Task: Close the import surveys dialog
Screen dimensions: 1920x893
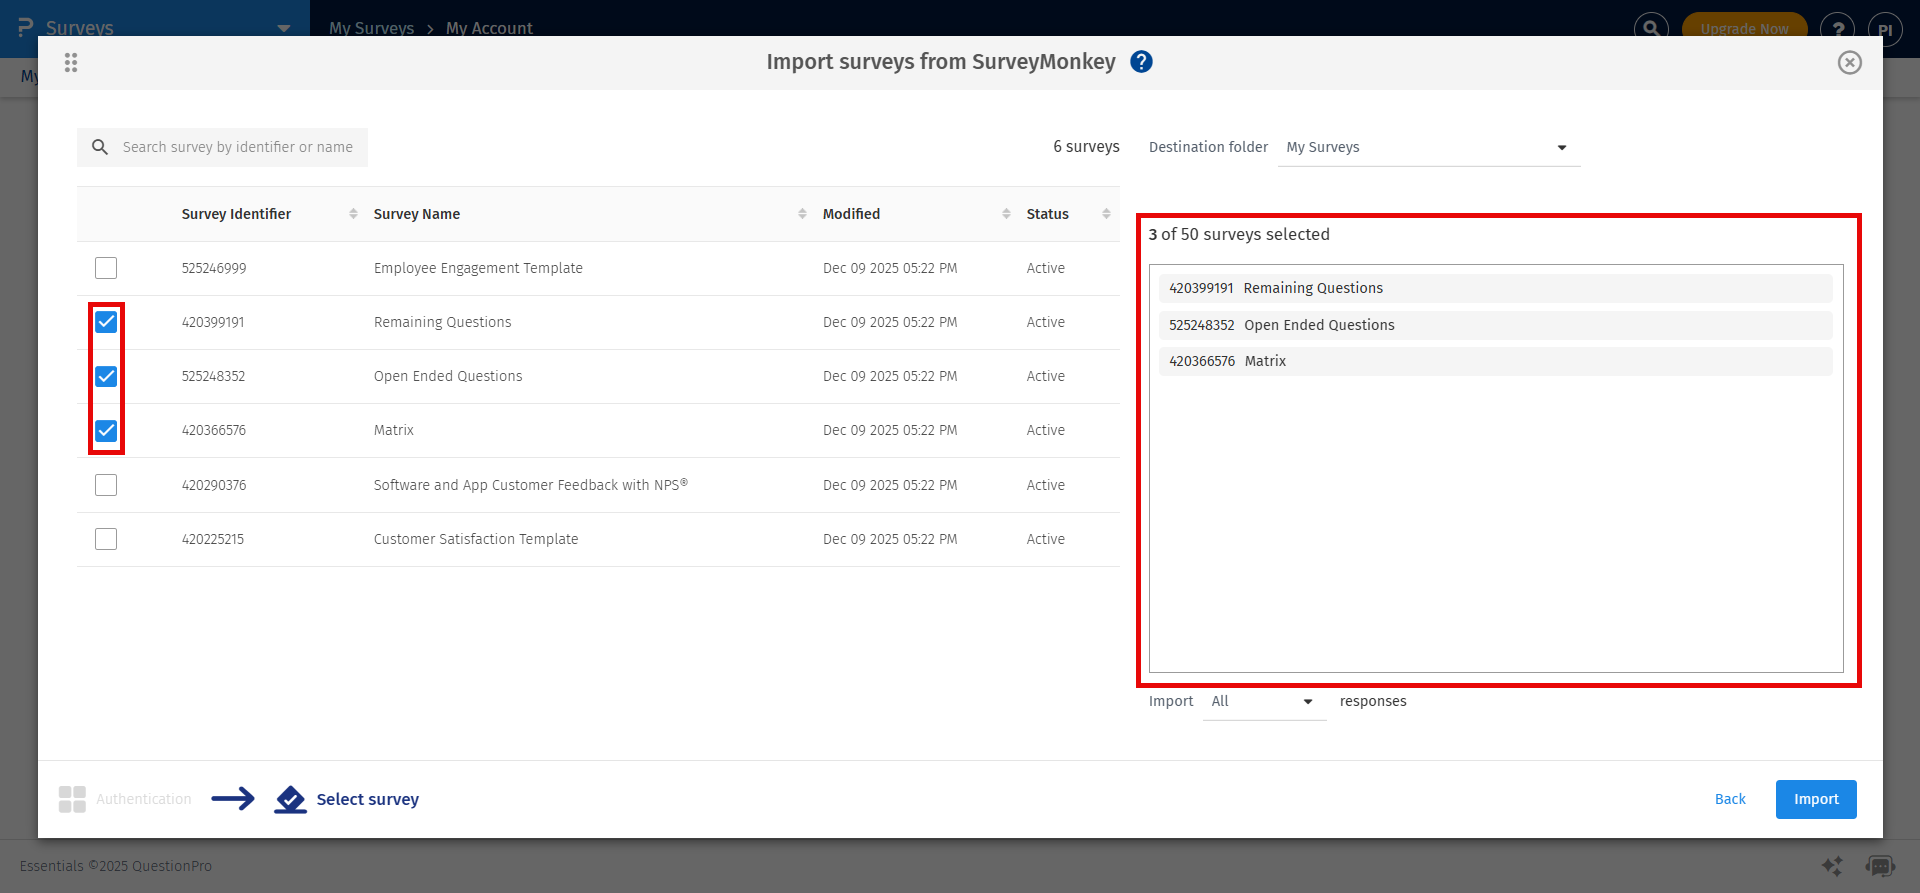Action: point(1849,63)
